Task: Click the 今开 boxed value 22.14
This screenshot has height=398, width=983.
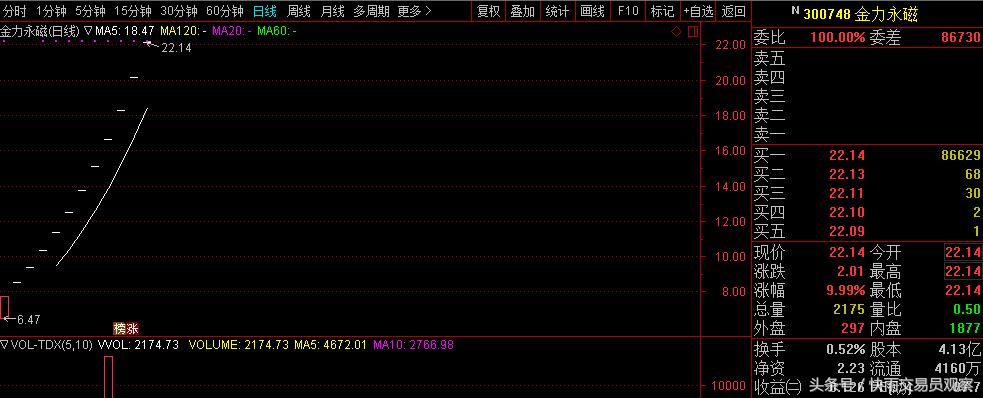Action: pos(963,253)
